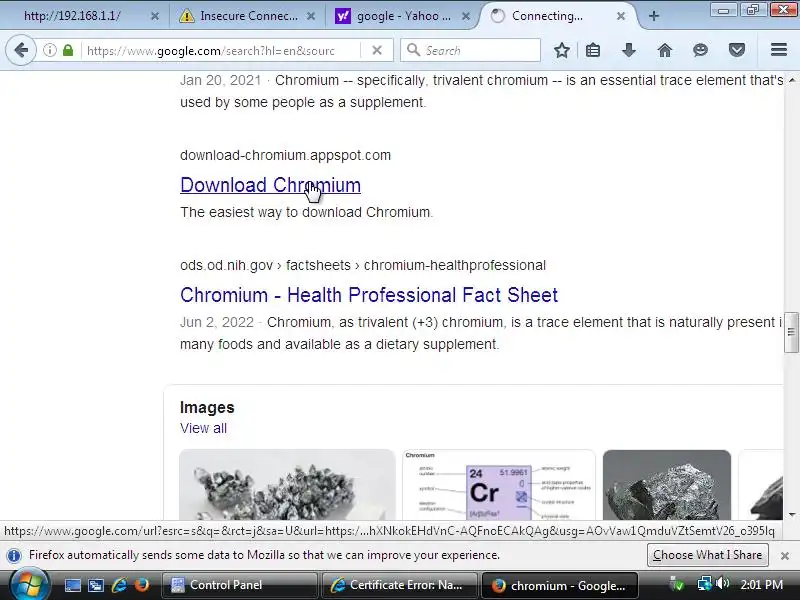Viewport: 800px width, 600px height.
Task: Open the Download Chromium result link
Action: point(270,185)
